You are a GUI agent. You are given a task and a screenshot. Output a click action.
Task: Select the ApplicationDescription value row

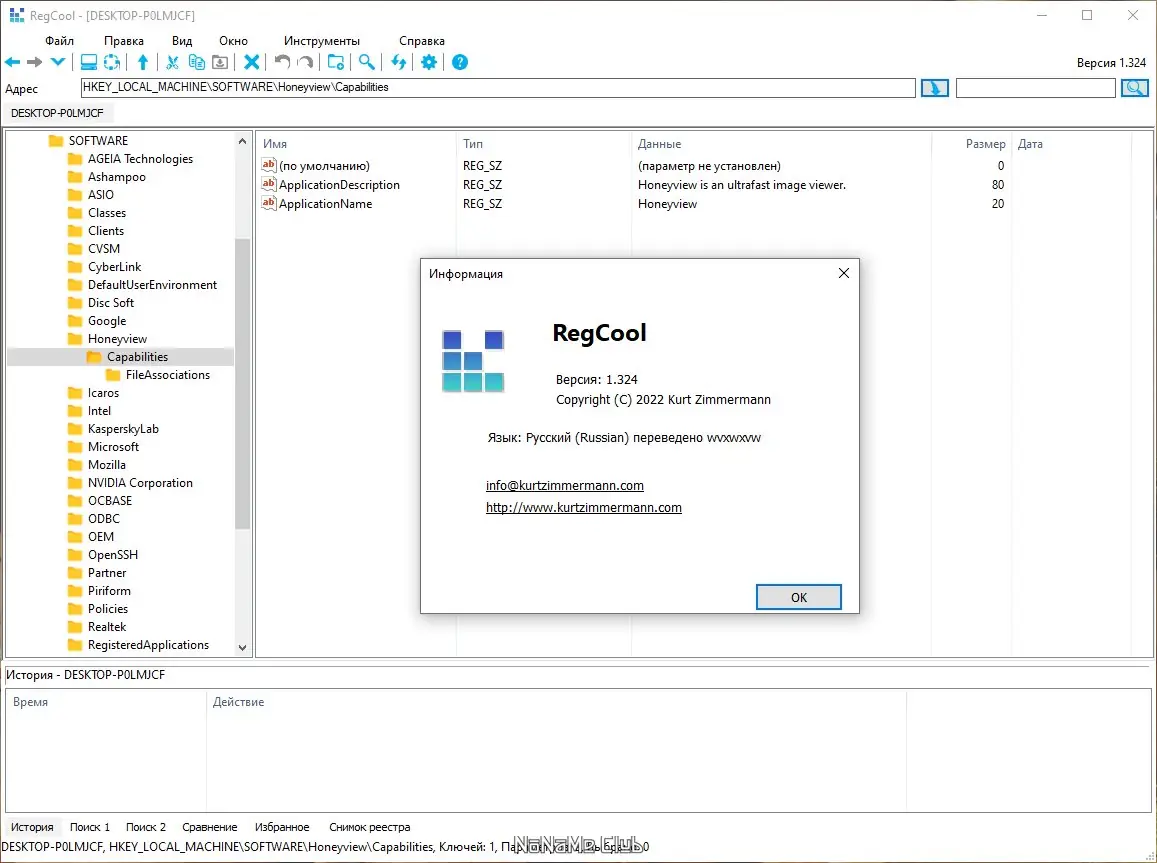click(x=632, y=184)
